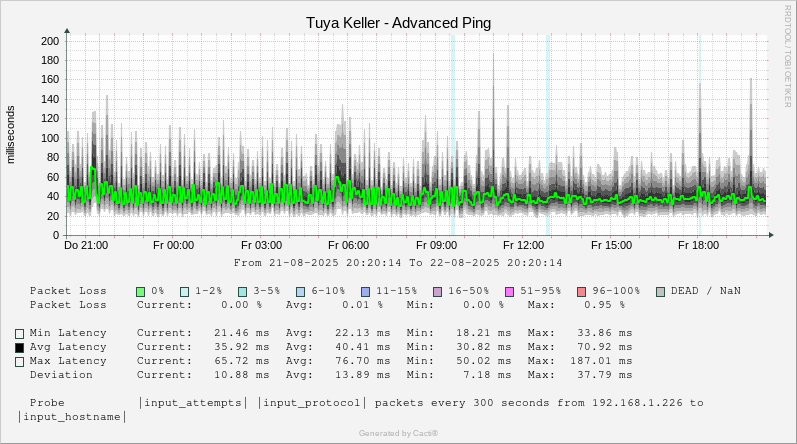Click the Min Latency legend box

19,334
